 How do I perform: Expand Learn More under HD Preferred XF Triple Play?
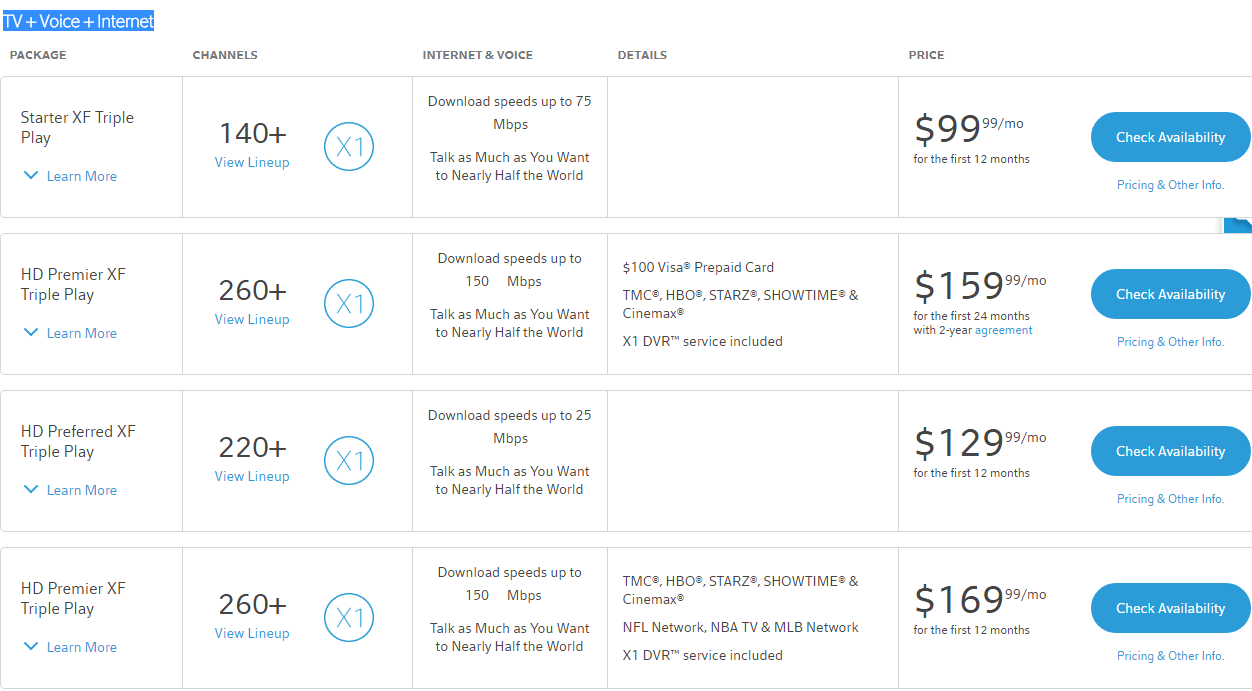(70, 490)
